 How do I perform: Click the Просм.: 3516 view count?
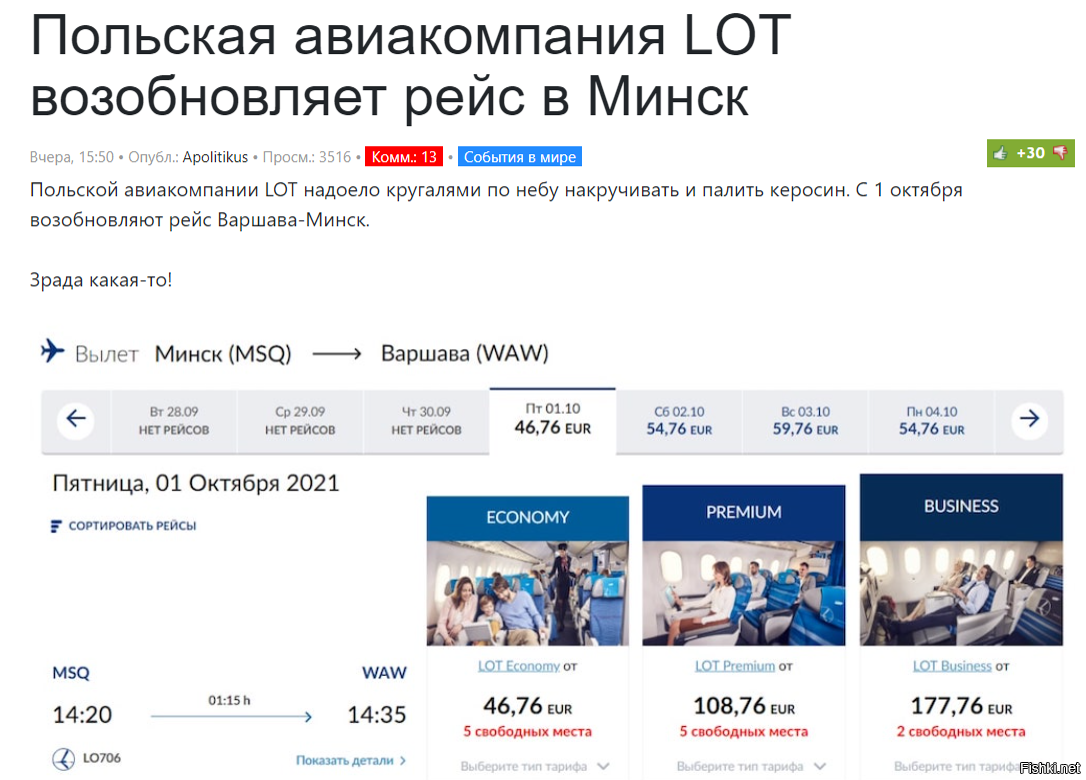[307, 157]
